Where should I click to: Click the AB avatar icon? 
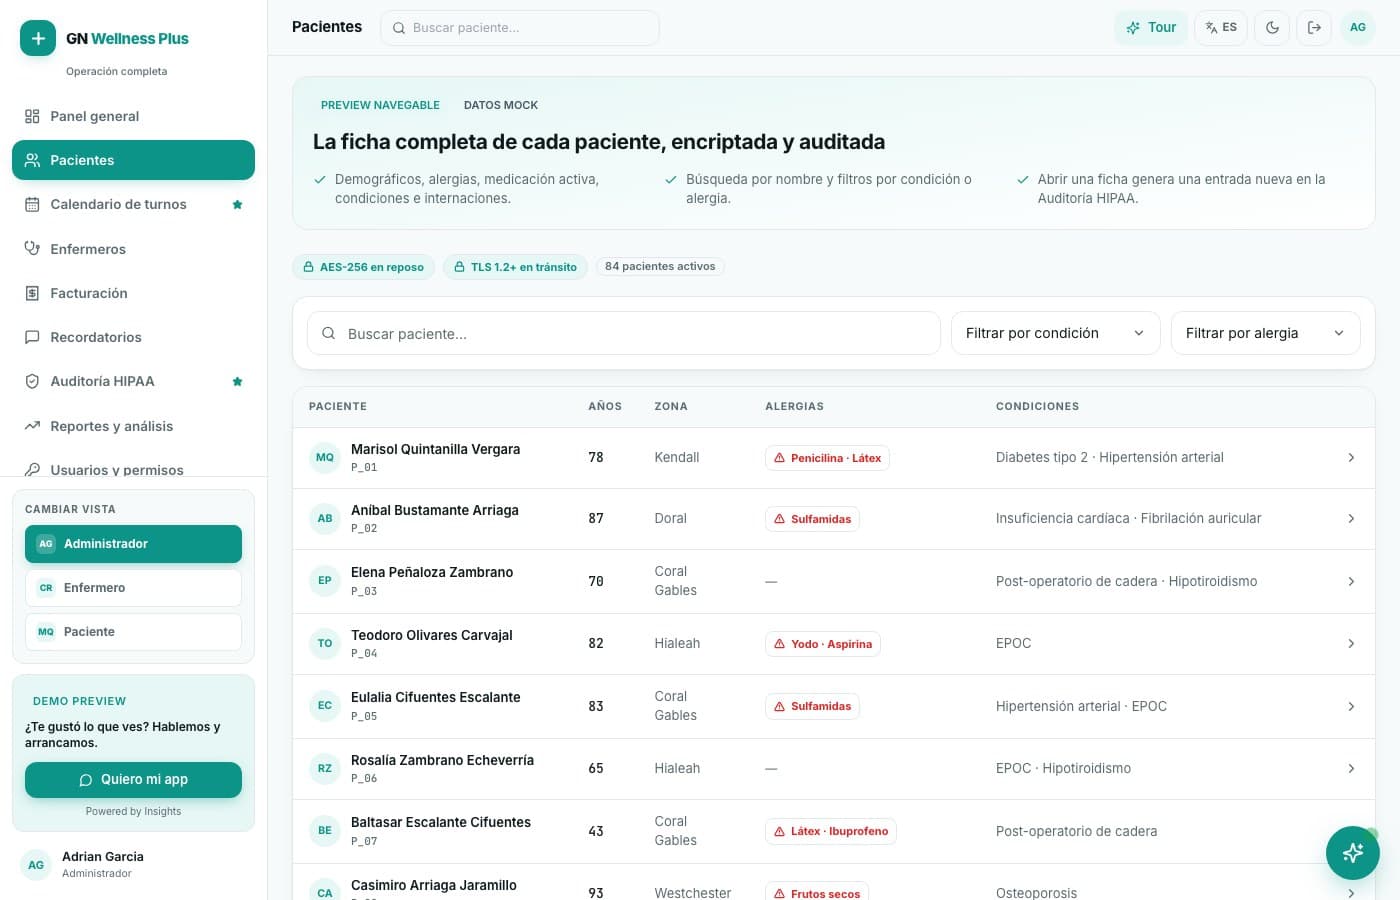[325, 518]
